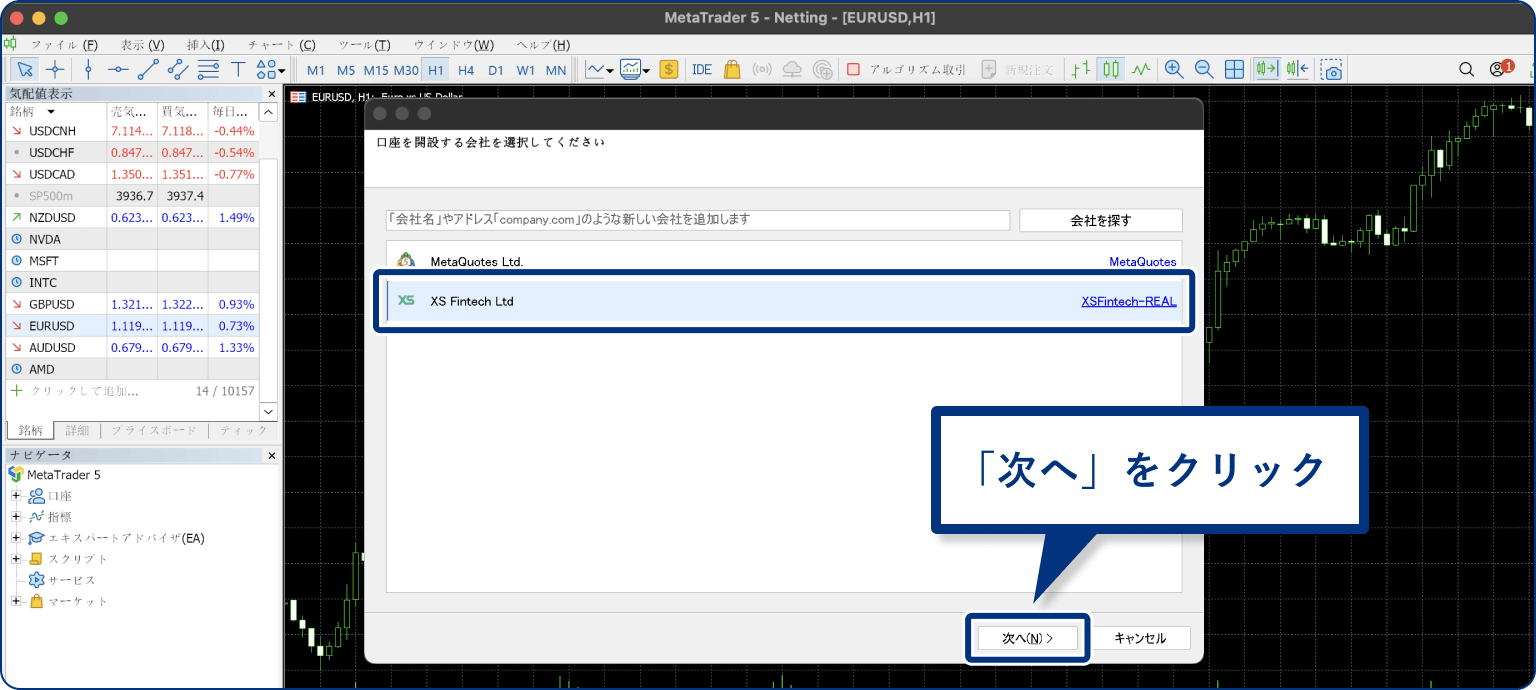This screenshot has width=1536, height=690.
Task: Click the 会社を探す button
Action: pos(1101,220)
